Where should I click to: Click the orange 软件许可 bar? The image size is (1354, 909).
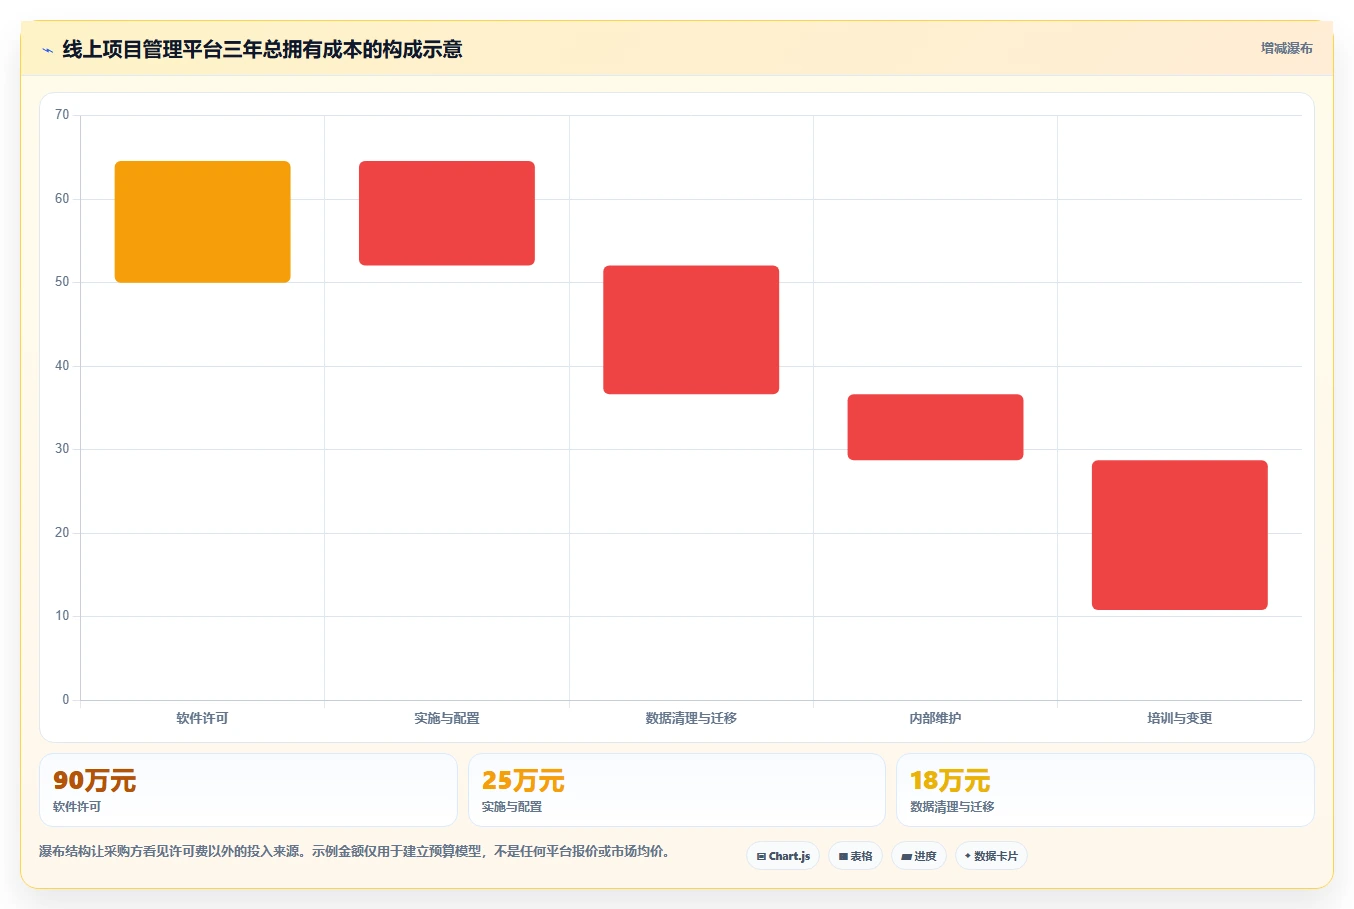click(203, 222)
